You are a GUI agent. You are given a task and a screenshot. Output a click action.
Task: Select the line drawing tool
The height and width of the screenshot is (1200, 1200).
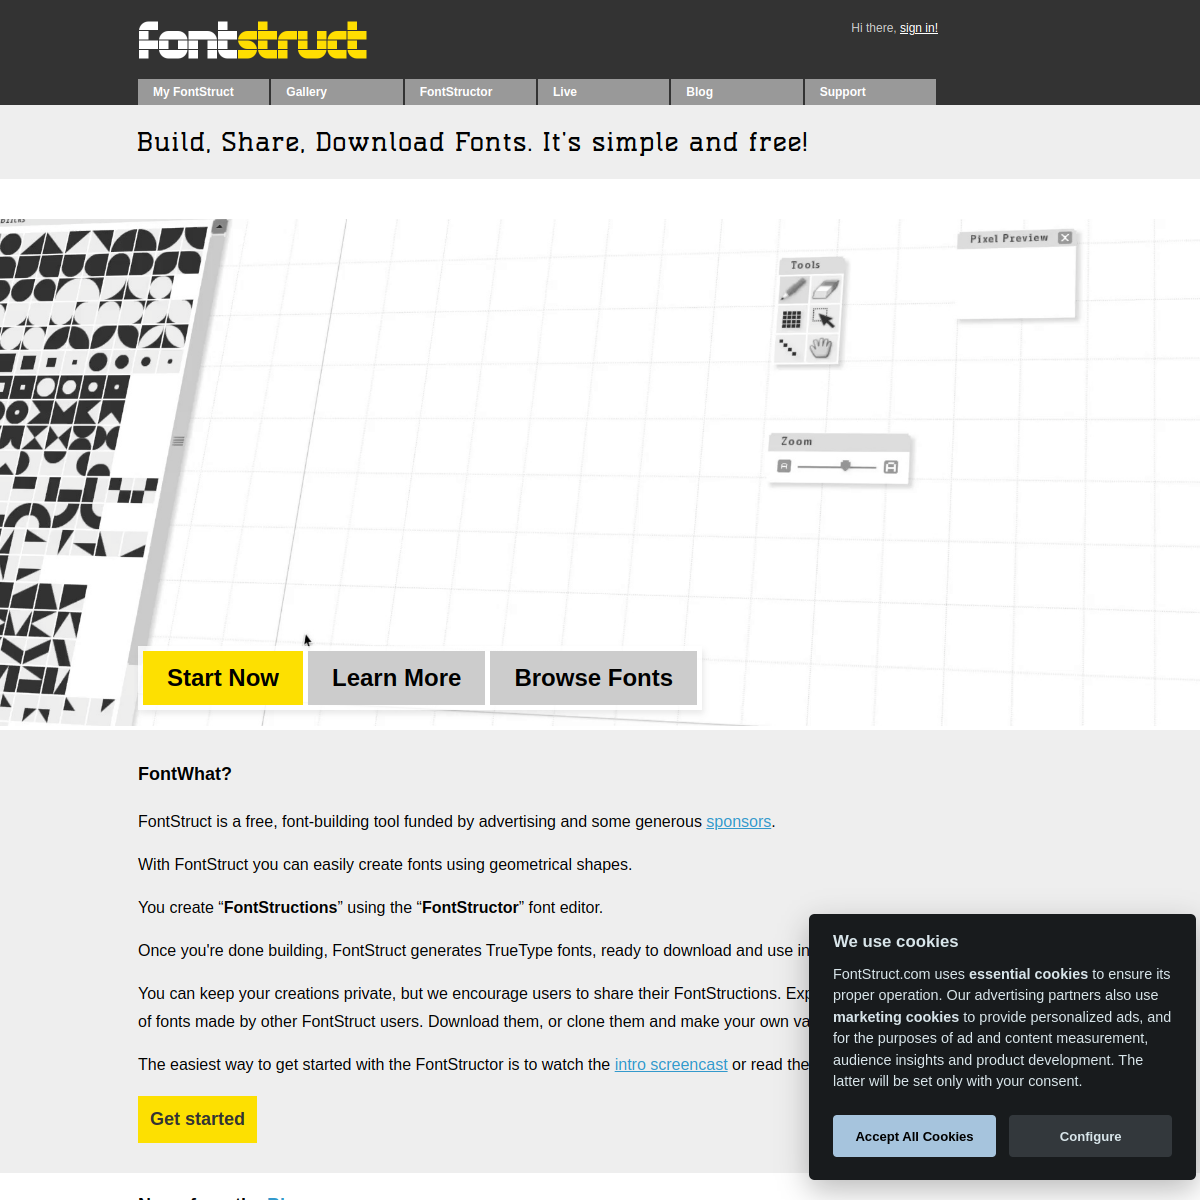pos(789,348)
